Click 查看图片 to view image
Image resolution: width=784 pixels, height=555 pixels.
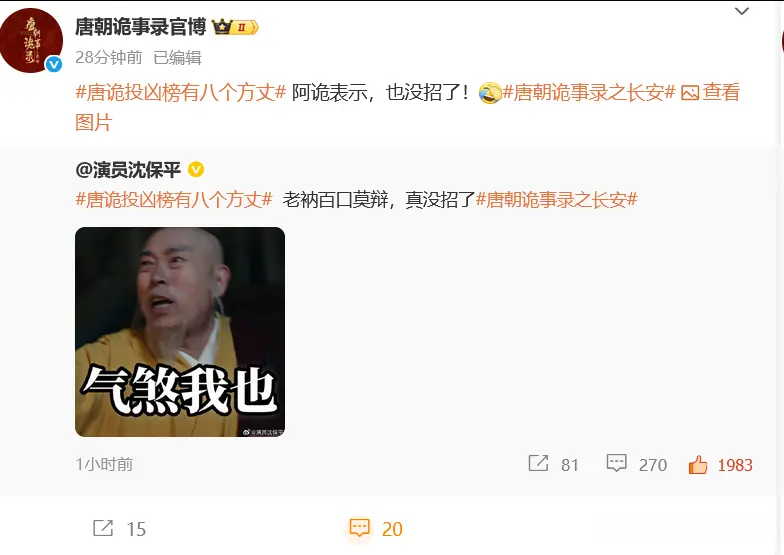pos(710,93)
